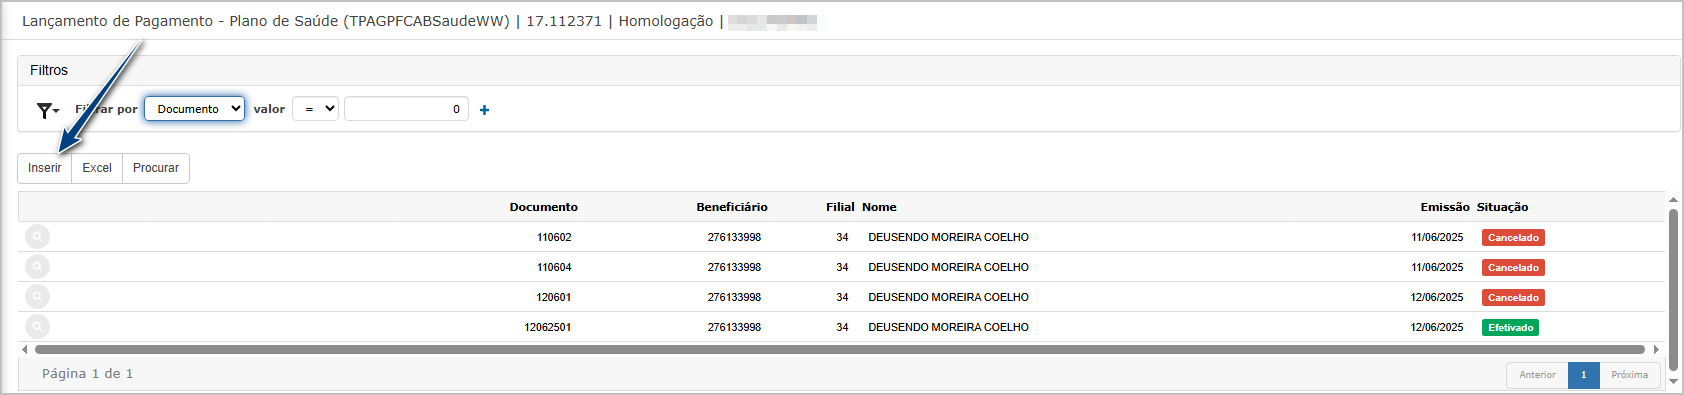Select page 1 in pagination

[1583, 375]
